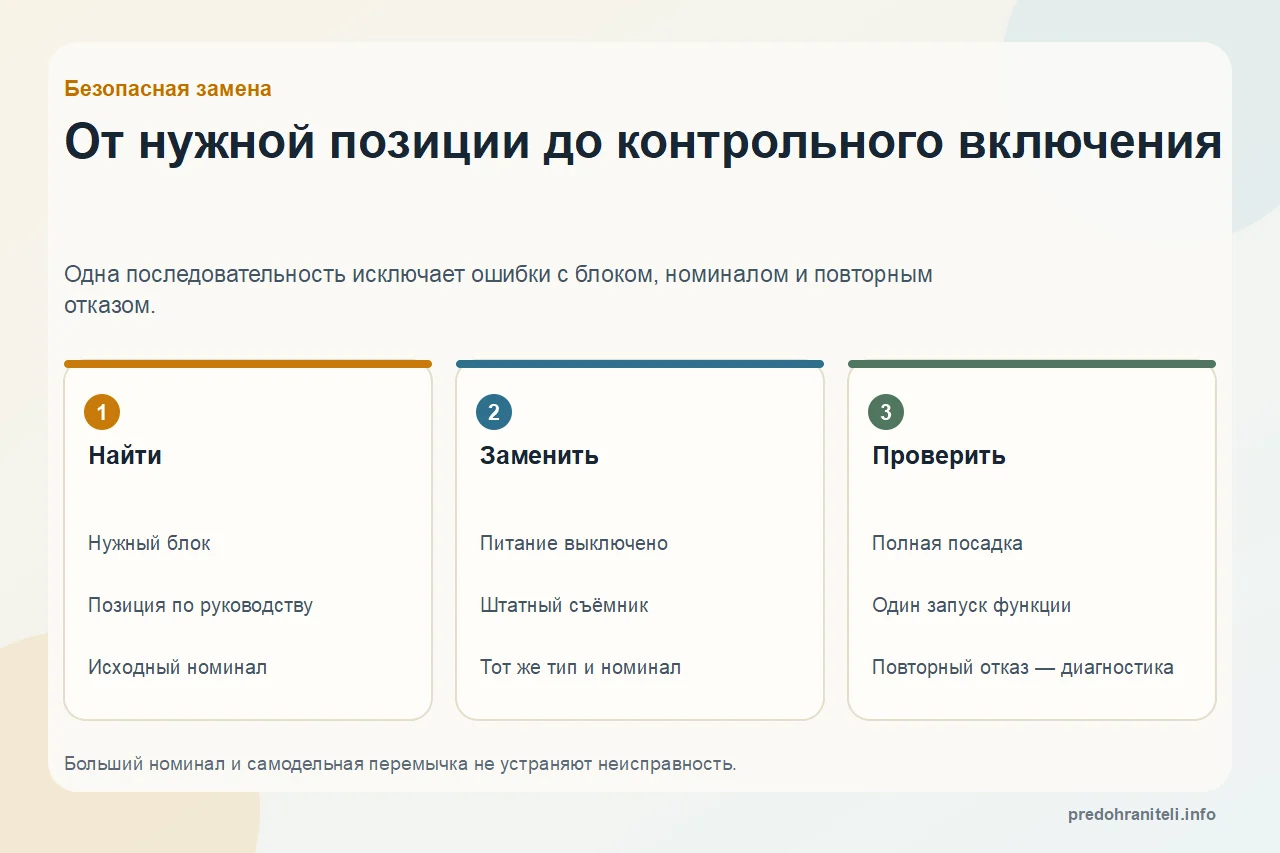The image size is (1280, 853).
Task: Select 'Полная посадка' item
Action: coord(947,544)
